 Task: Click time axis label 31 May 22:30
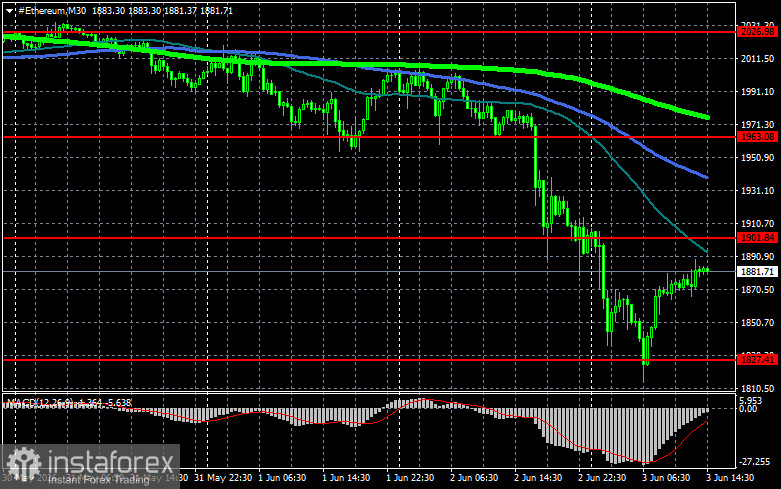point(223,478)
